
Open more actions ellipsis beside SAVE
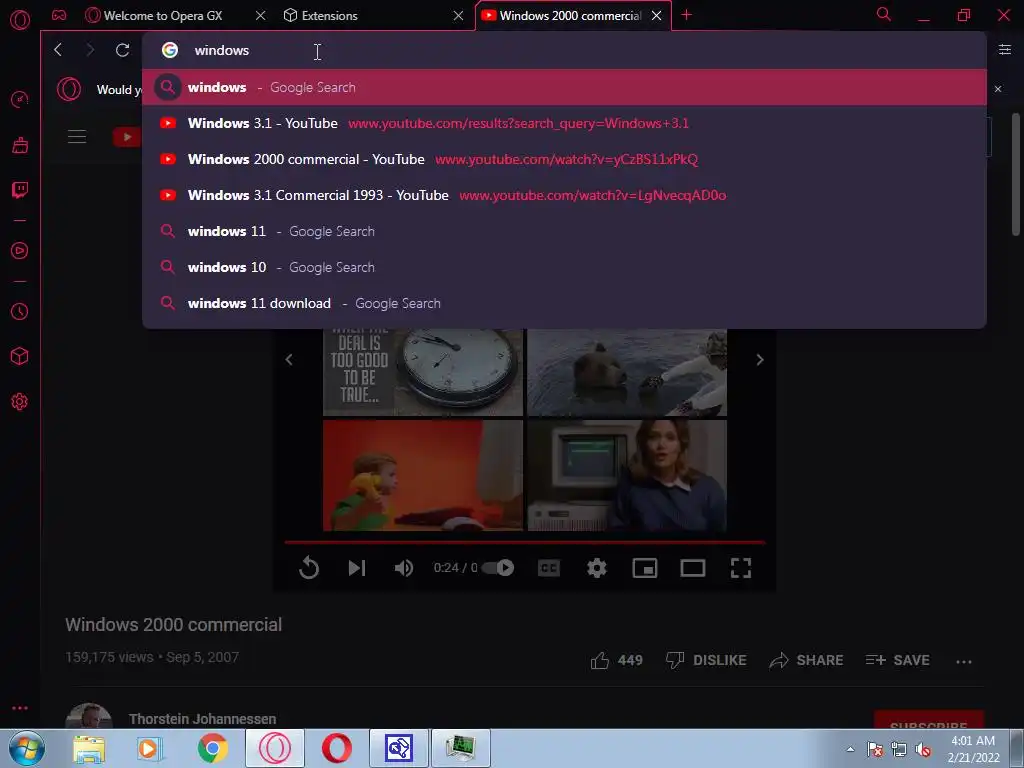(963, 661)
